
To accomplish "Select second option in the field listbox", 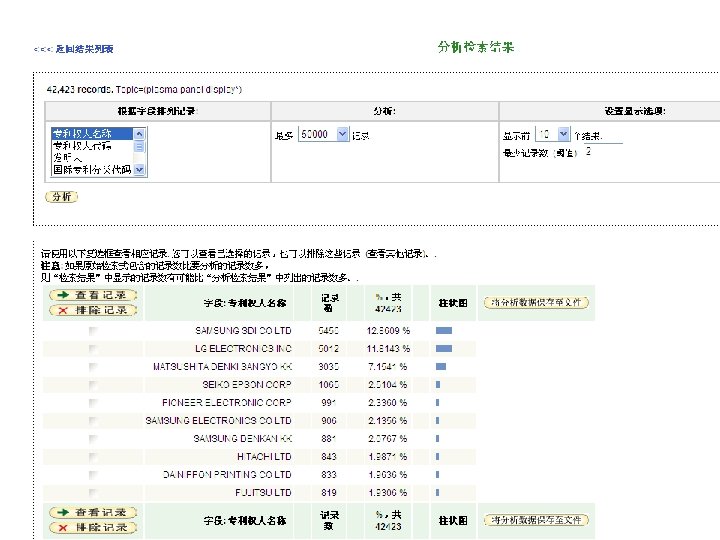I will [92, 146].
